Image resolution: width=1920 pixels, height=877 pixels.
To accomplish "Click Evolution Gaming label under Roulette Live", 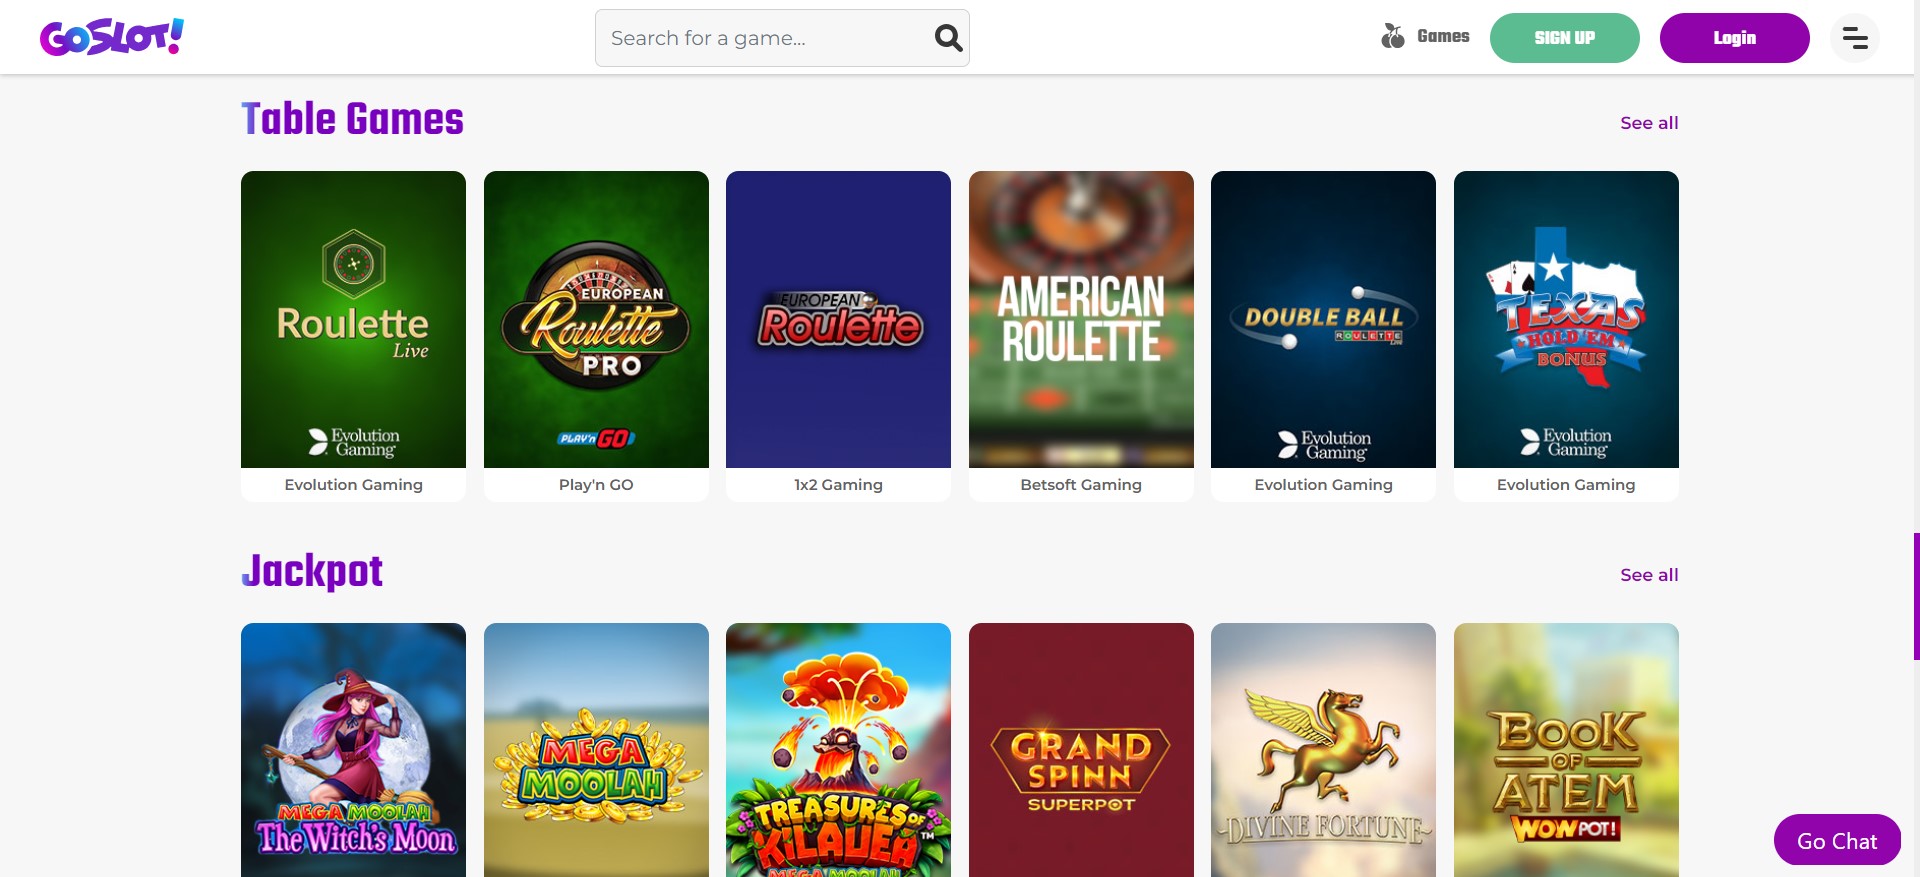I will click(353, 485).
